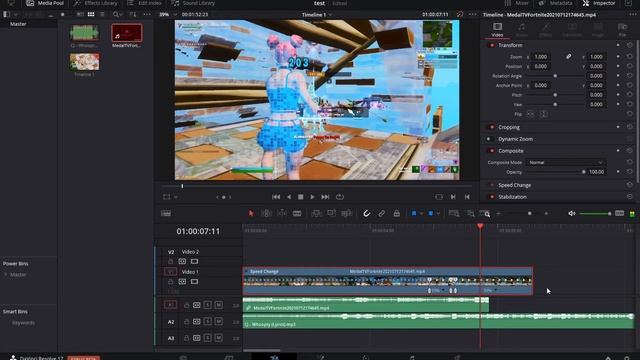Click the Opacity 100.00 value field

tap(596, 172)
